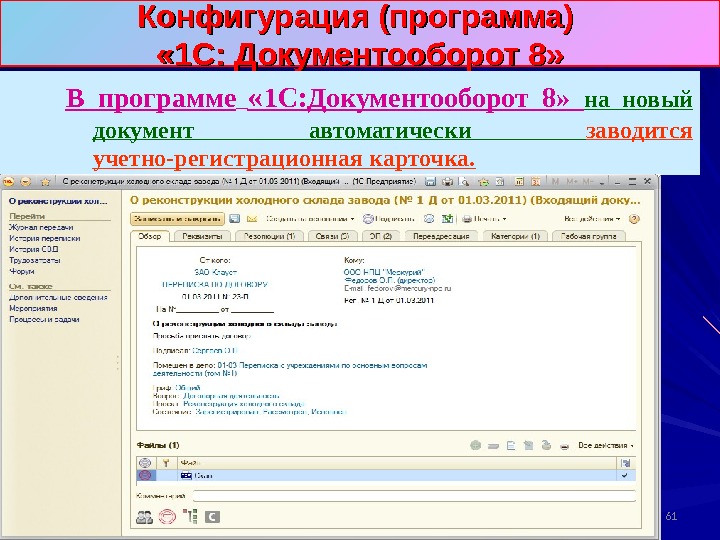Click Федоров О.П. (директор) link
720x540 pixels.
point(389,280)
